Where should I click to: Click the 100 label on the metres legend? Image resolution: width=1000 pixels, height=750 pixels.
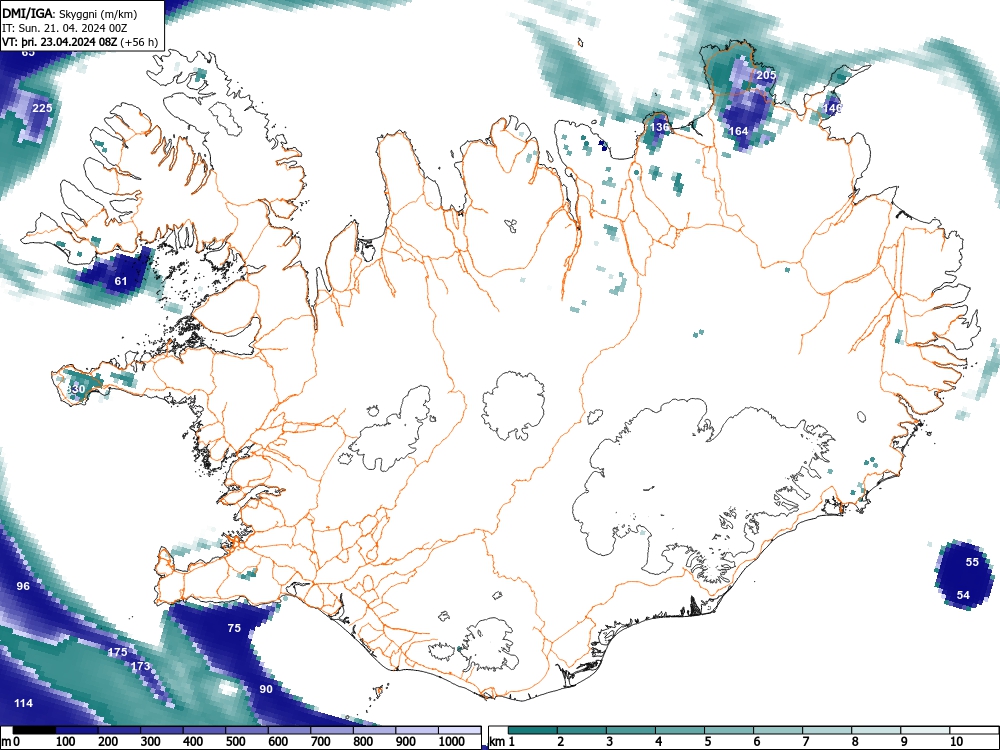(66, 742)
